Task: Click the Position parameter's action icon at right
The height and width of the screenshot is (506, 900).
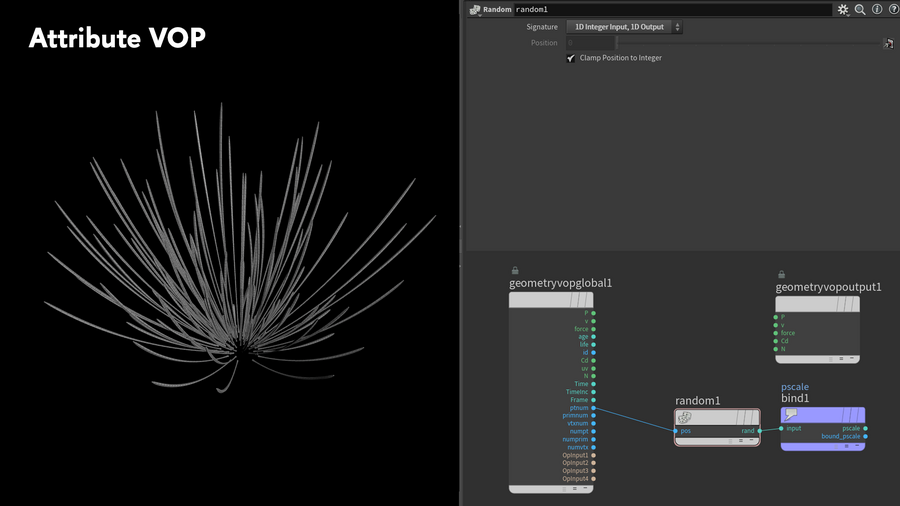Action: [888, 43]
